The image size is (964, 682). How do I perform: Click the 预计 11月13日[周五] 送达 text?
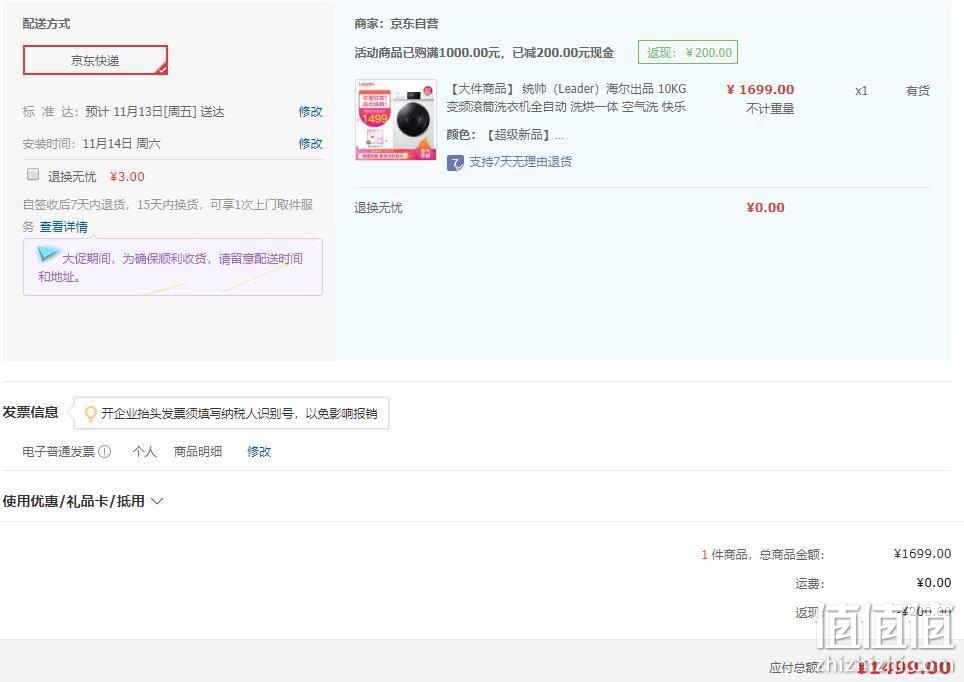(x=155, y=112)
